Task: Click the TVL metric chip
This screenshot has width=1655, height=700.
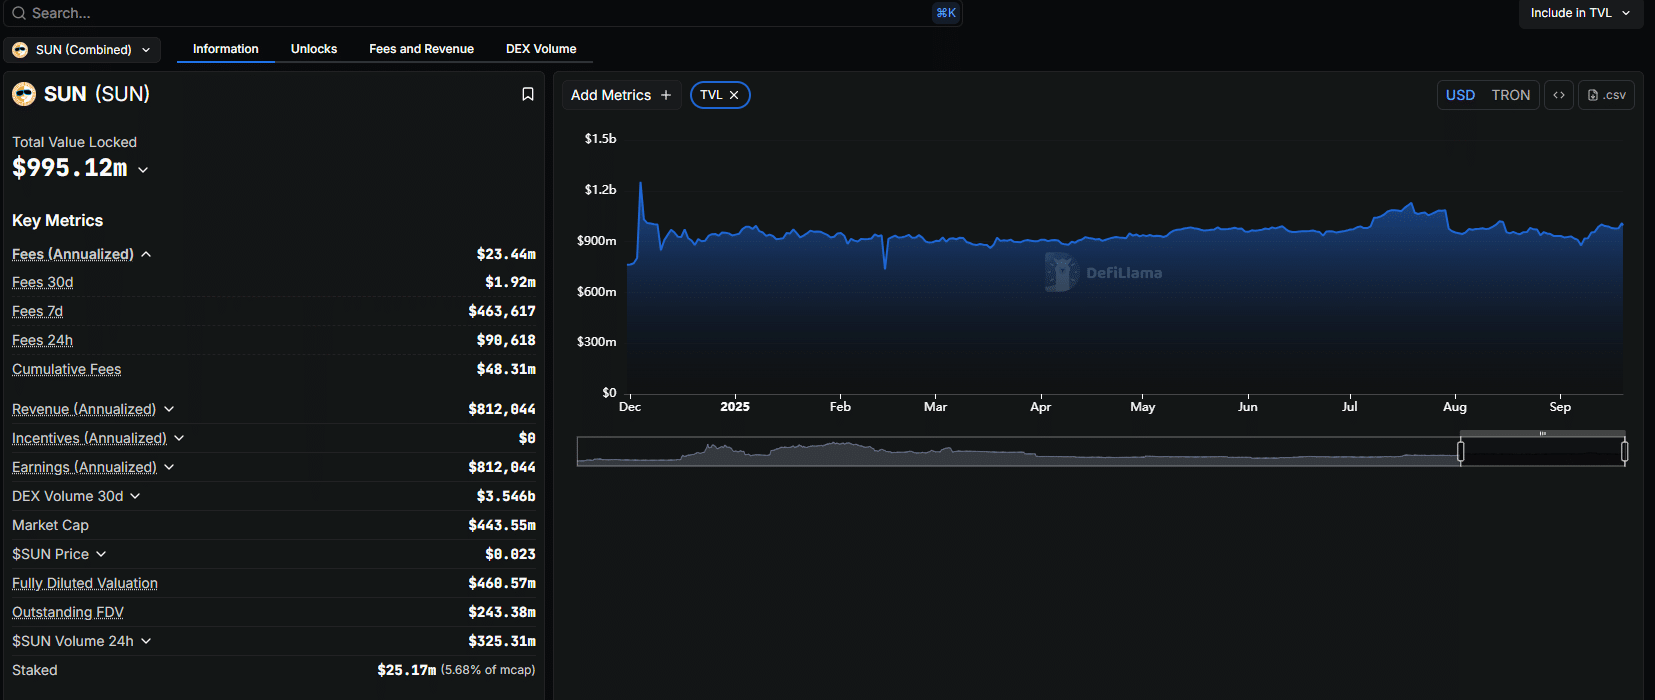Action: [x=720, y=95]
